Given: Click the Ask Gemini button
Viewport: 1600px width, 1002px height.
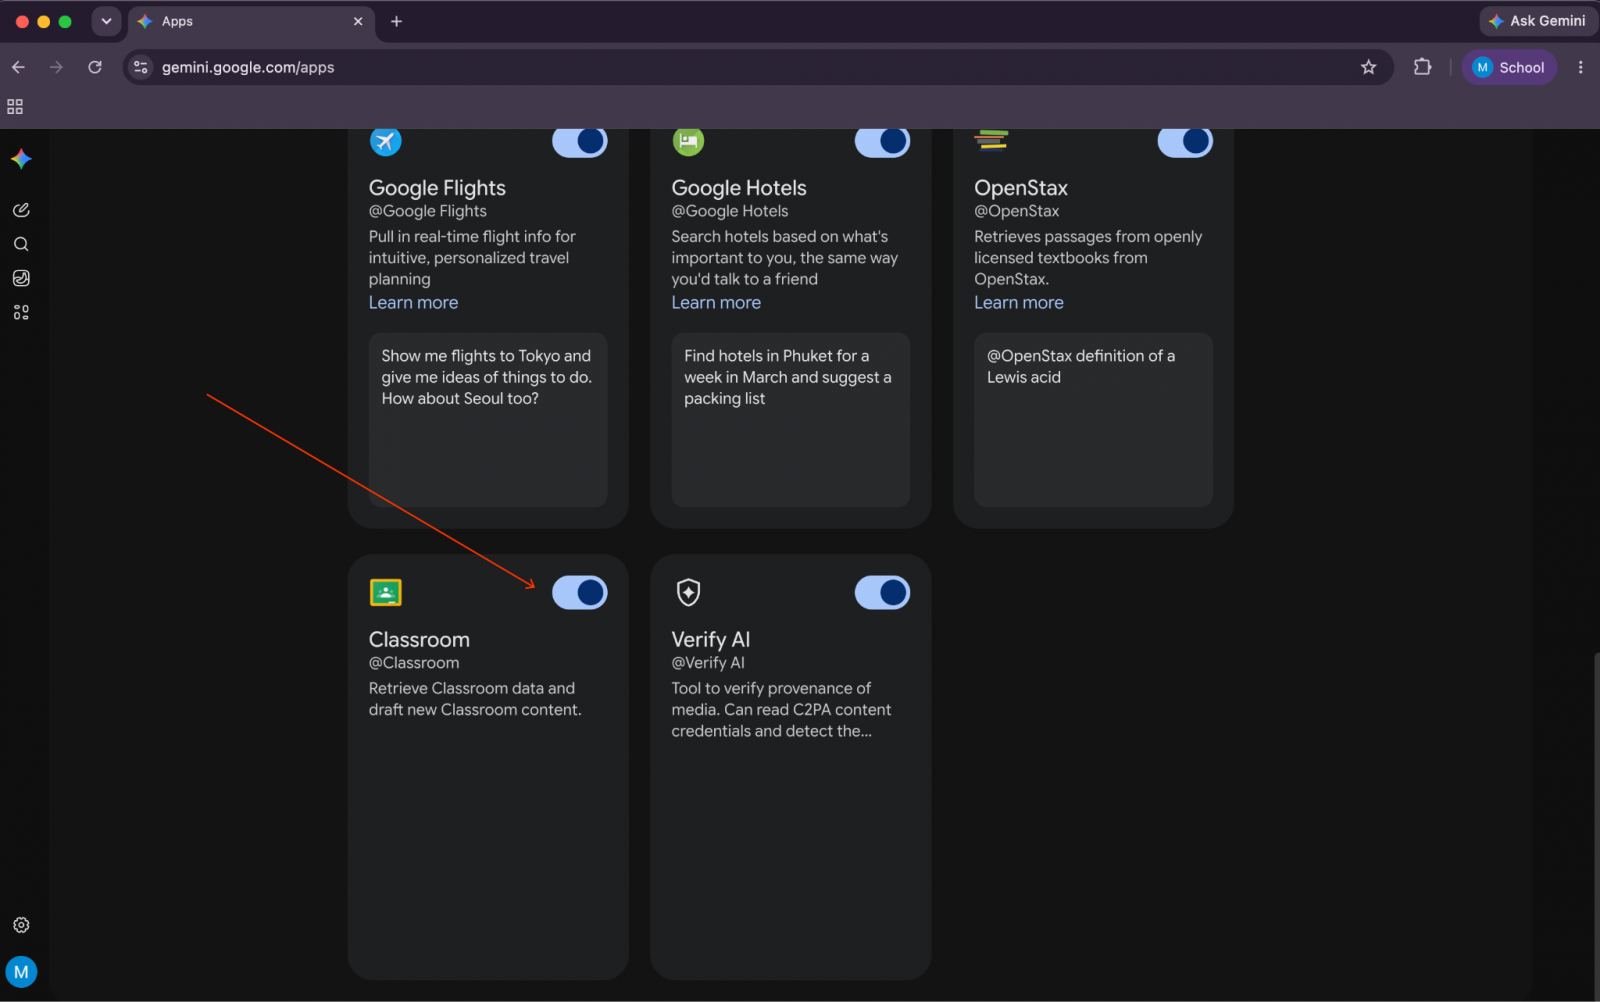Looking at the screenshot, I should tap(1537, 21).
